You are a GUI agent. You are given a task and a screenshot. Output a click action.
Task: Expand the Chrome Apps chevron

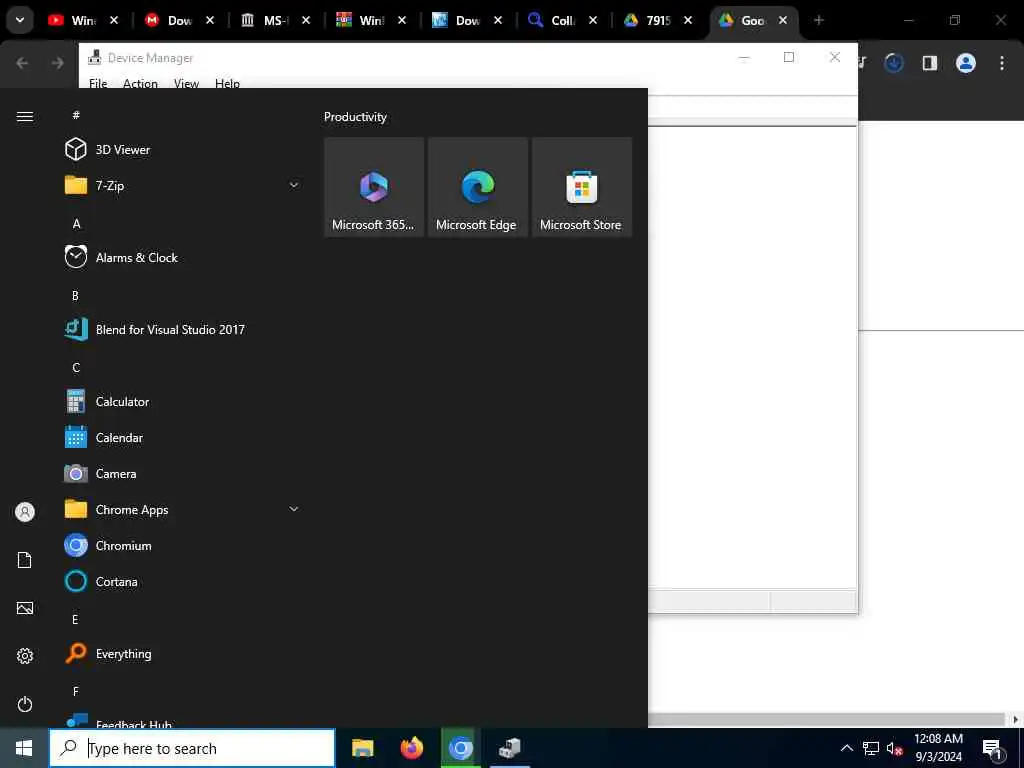pyautogui.click(x=294, y=509)
